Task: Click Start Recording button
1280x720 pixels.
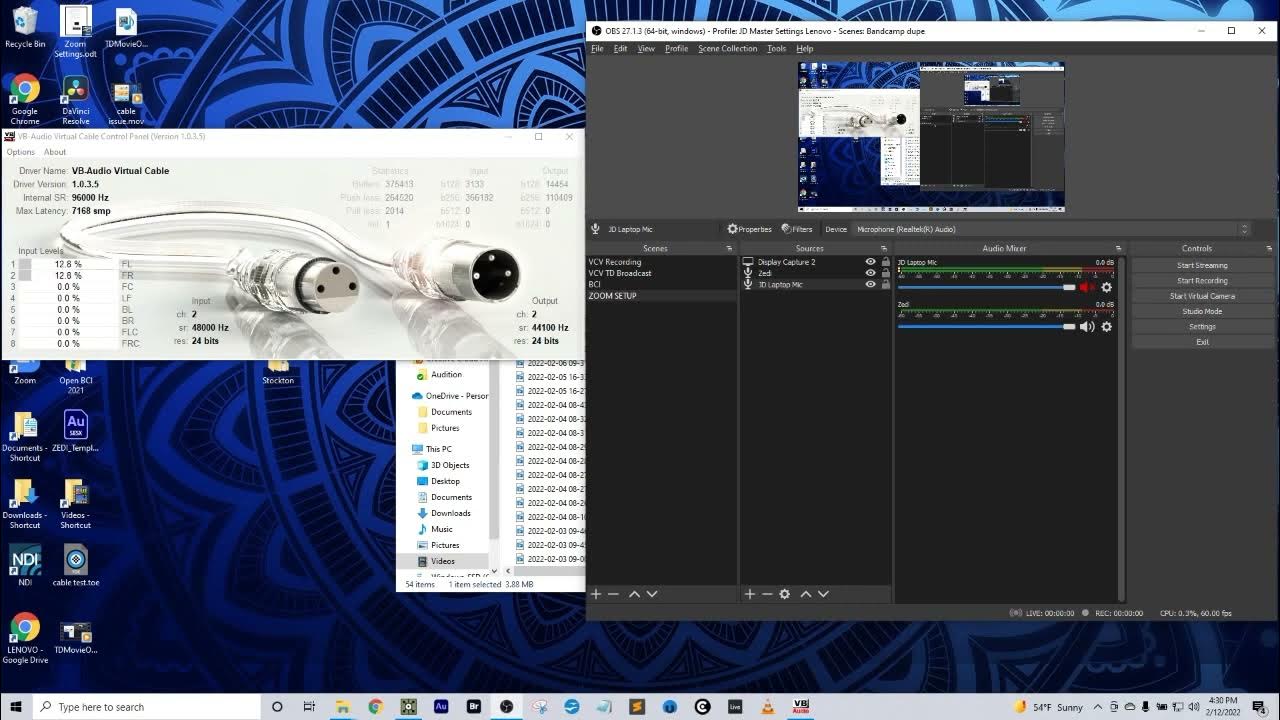Action: pos(1202,281)
